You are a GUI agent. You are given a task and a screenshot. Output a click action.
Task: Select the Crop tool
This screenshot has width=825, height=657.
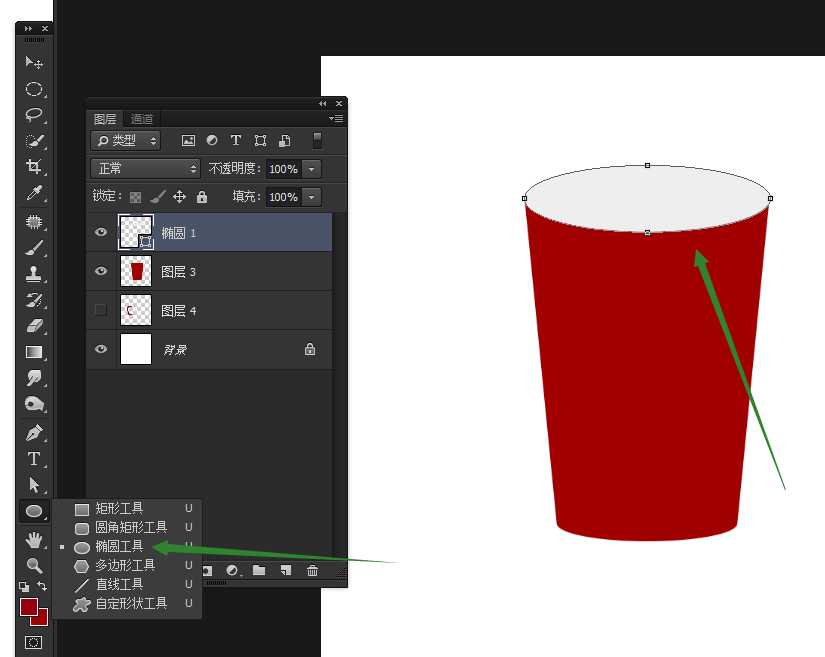pyautogui.click(x=34, y=166)
